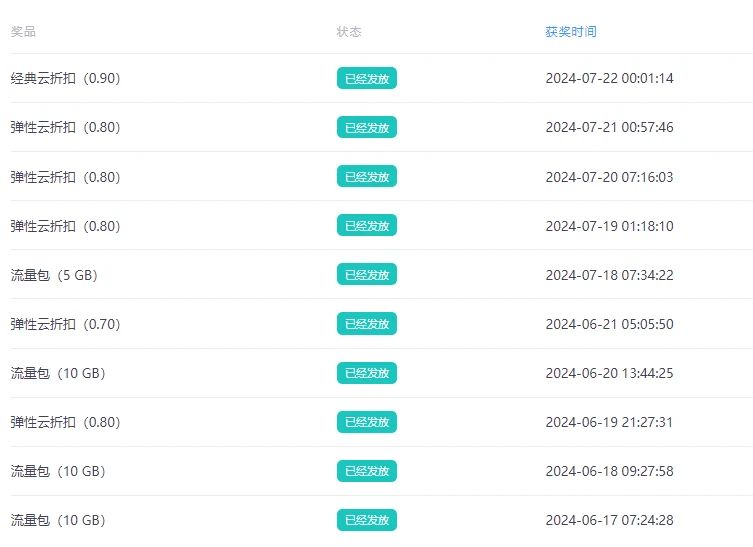Click the timestamp 2024-07-22 00:01:14

tap(609, 78)
